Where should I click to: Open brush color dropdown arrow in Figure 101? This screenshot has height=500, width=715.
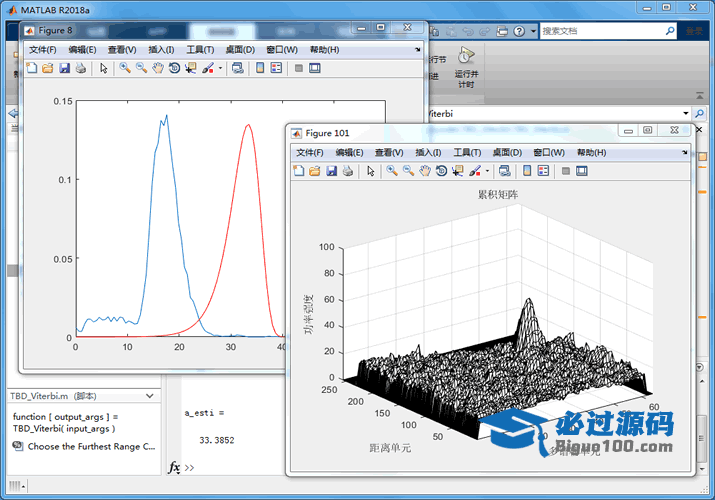coord(487,171)
